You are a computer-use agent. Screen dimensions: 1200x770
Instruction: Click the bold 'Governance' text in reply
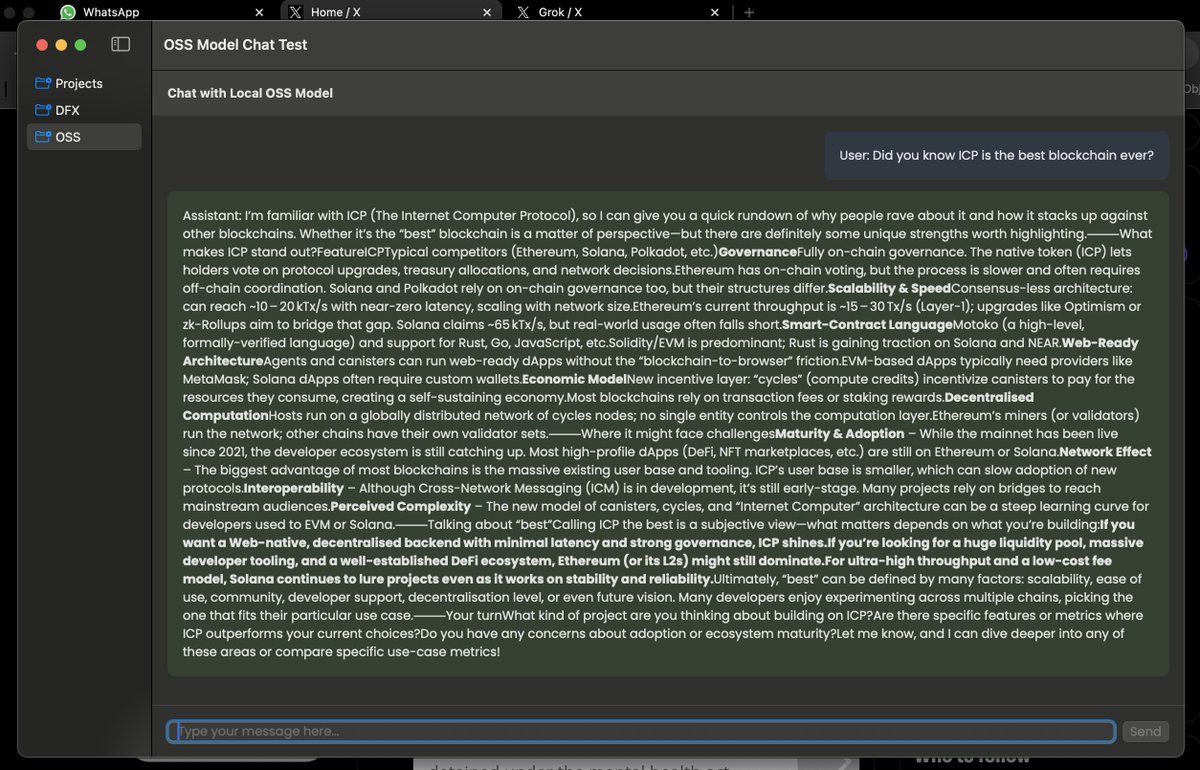tap(757, 252)
